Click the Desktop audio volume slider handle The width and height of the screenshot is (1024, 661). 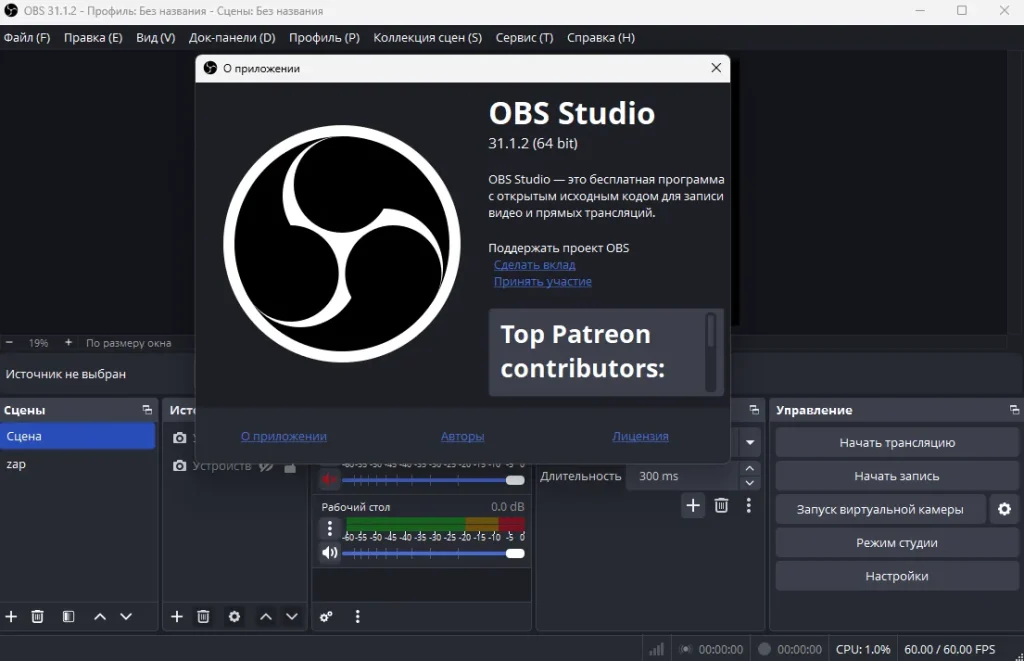coord(515,553)
